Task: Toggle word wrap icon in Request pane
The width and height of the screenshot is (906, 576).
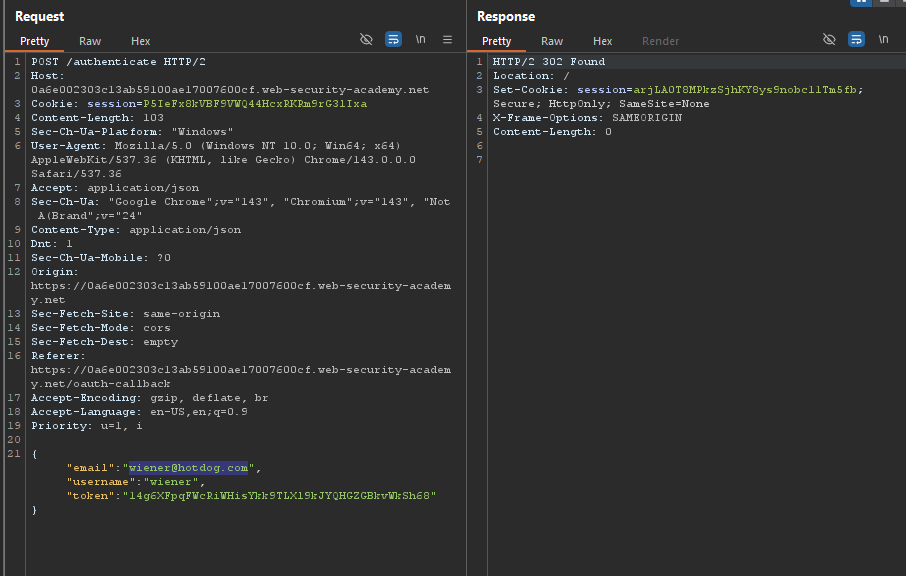Action: point(393,39)
